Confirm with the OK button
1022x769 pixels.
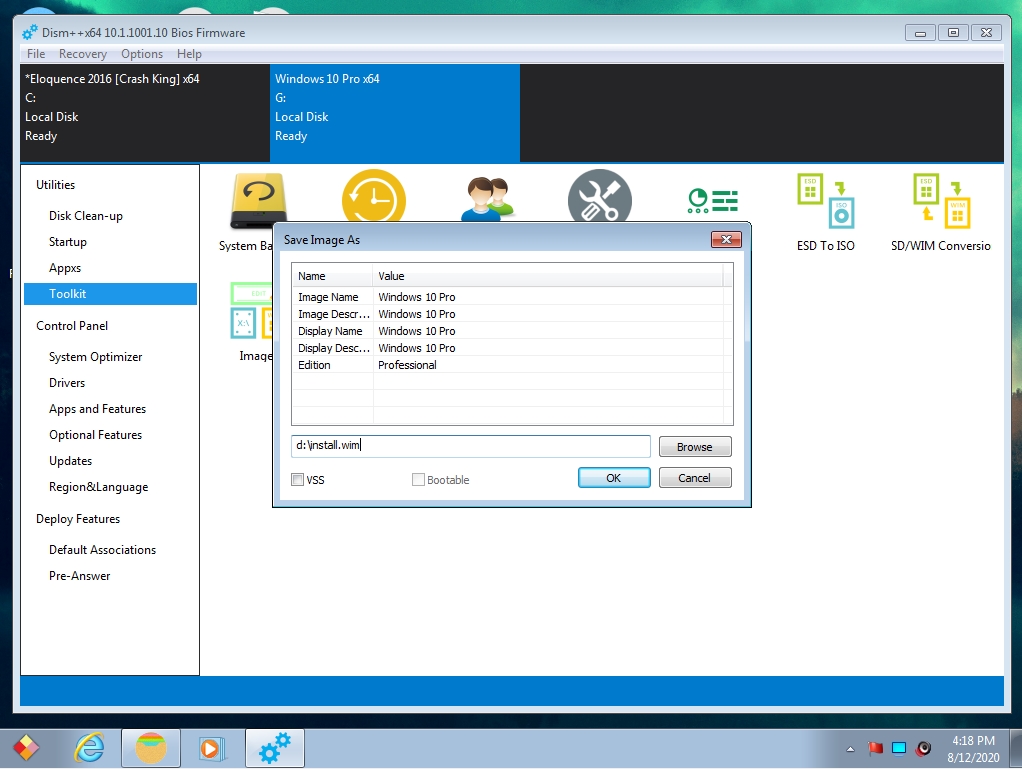(x=613, y=478)
